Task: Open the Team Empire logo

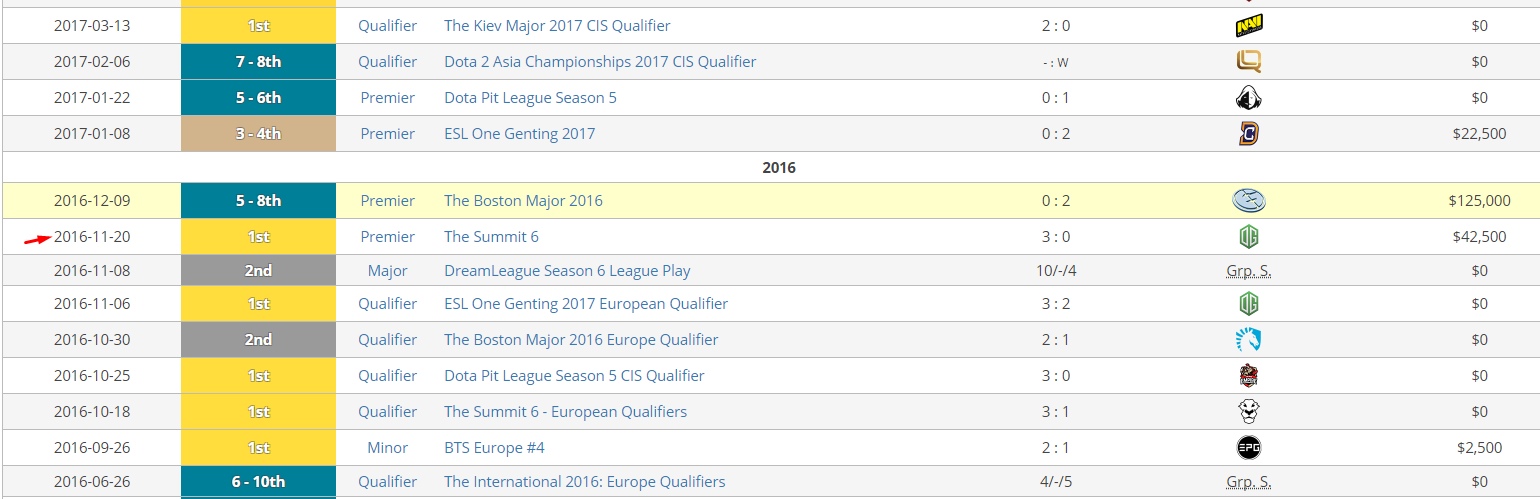Action: [1248, 376]
